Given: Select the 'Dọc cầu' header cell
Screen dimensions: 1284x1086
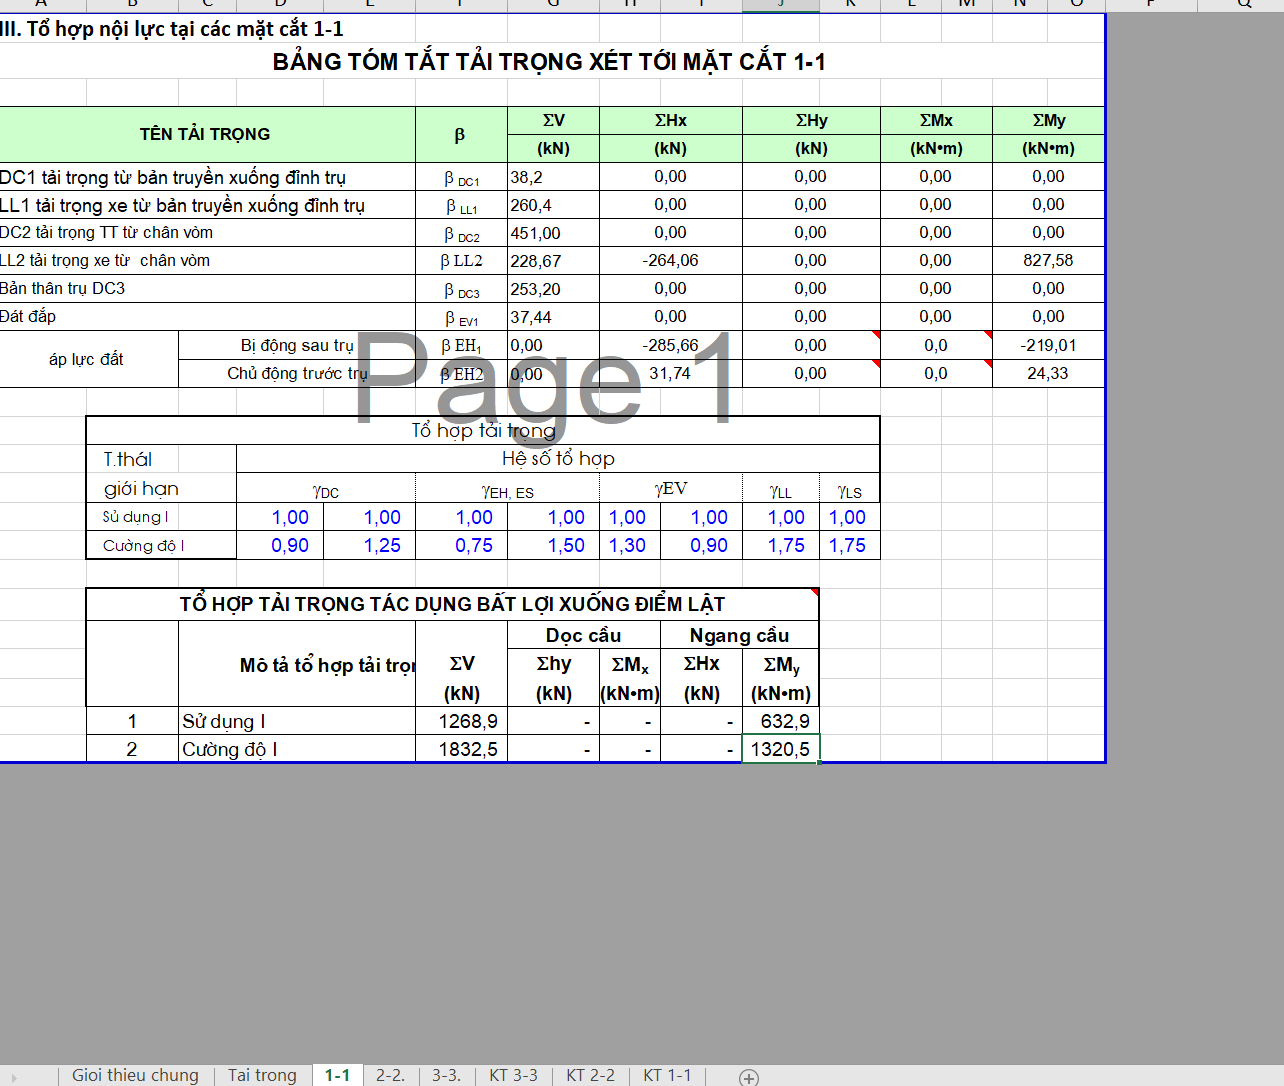Looking at the screenshot, I should [x=583, y=635].
